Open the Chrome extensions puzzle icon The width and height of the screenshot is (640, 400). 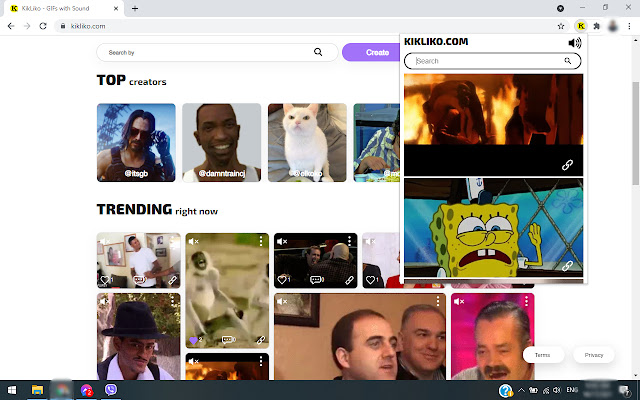(x=597, y=25)
